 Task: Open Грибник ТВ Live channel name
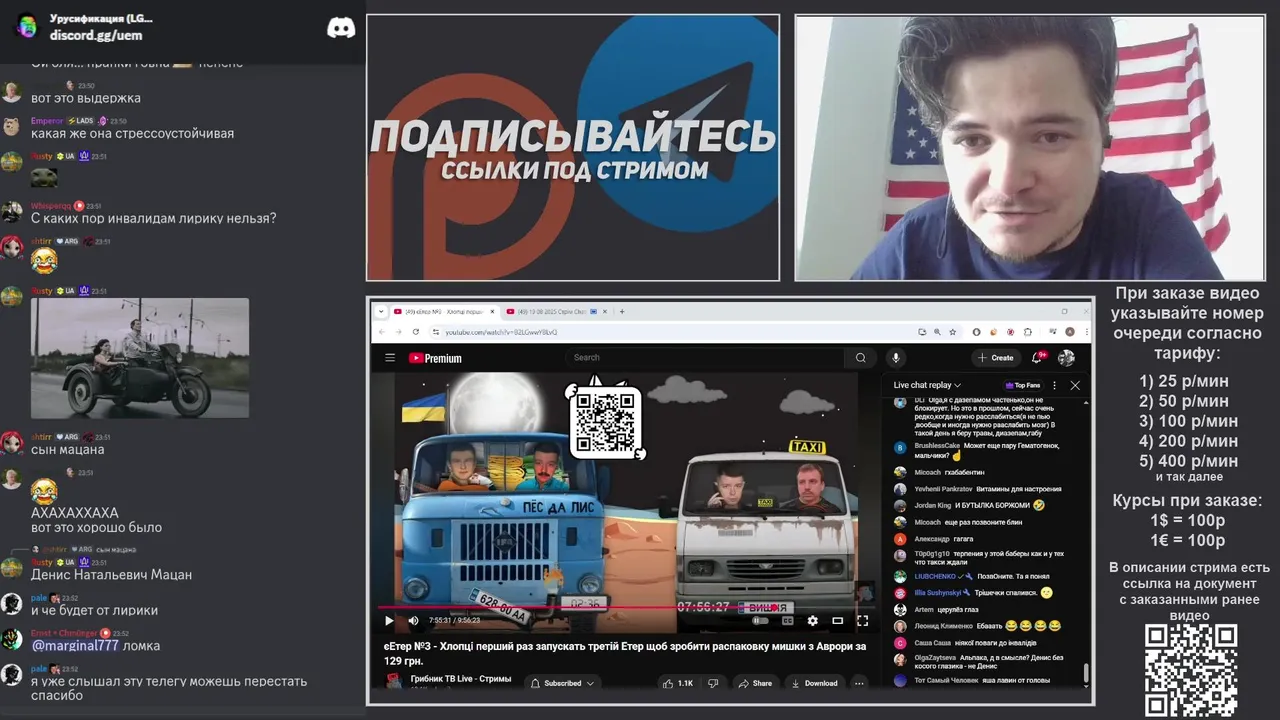(460, 678)
